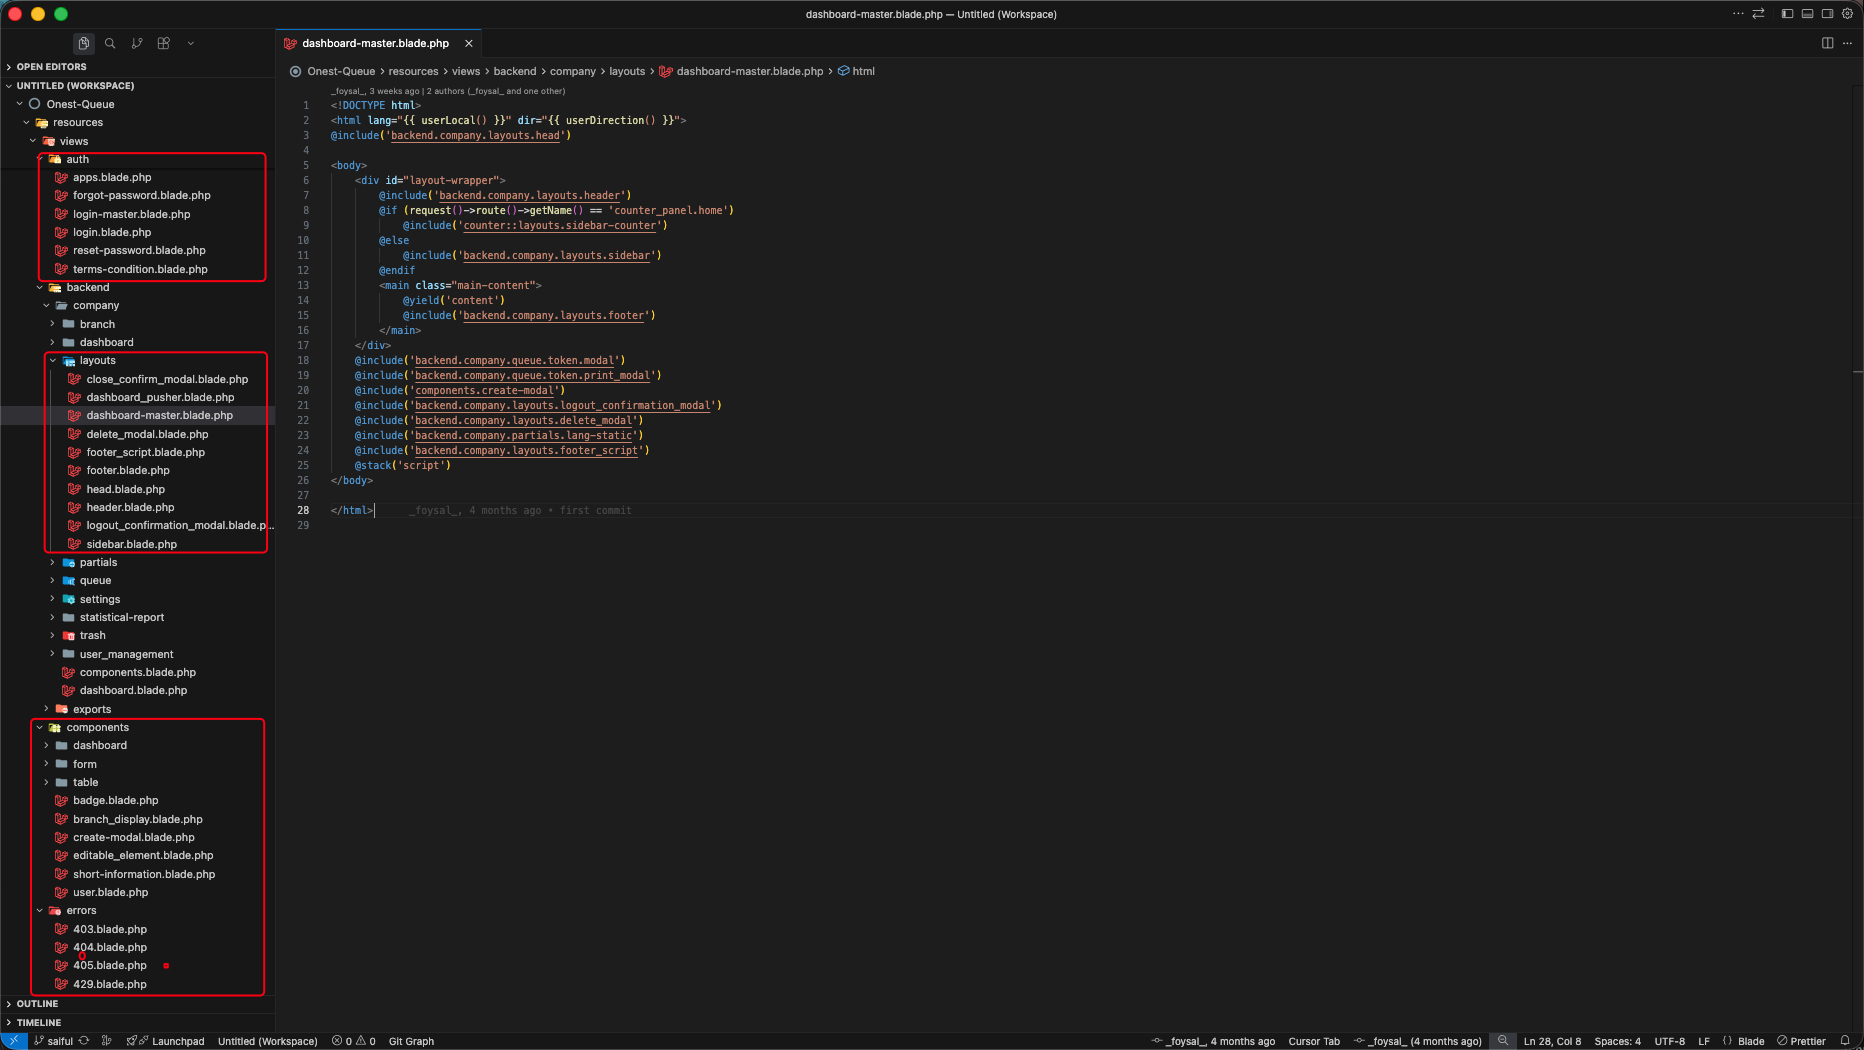1864x1050 pixels.
Task: Collapse the UNTITLED (WORKSPACE) section
Action: coord(137,86)
